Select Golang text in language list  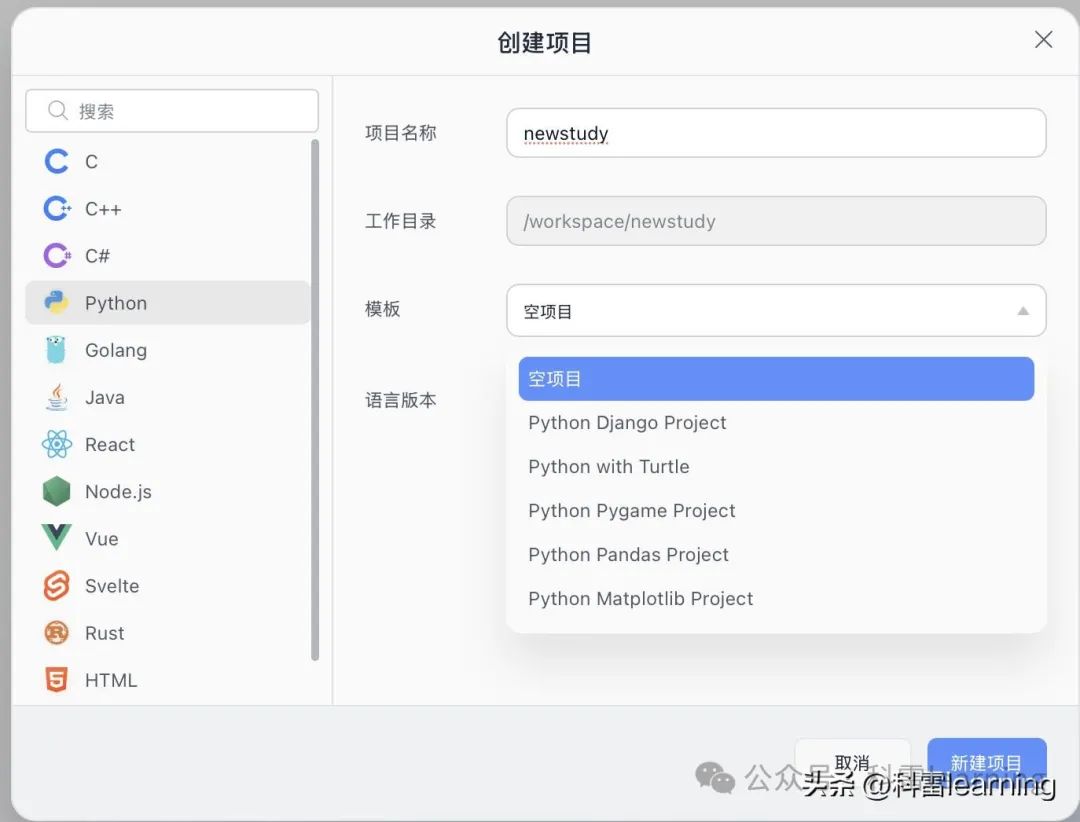coord(116,350)
